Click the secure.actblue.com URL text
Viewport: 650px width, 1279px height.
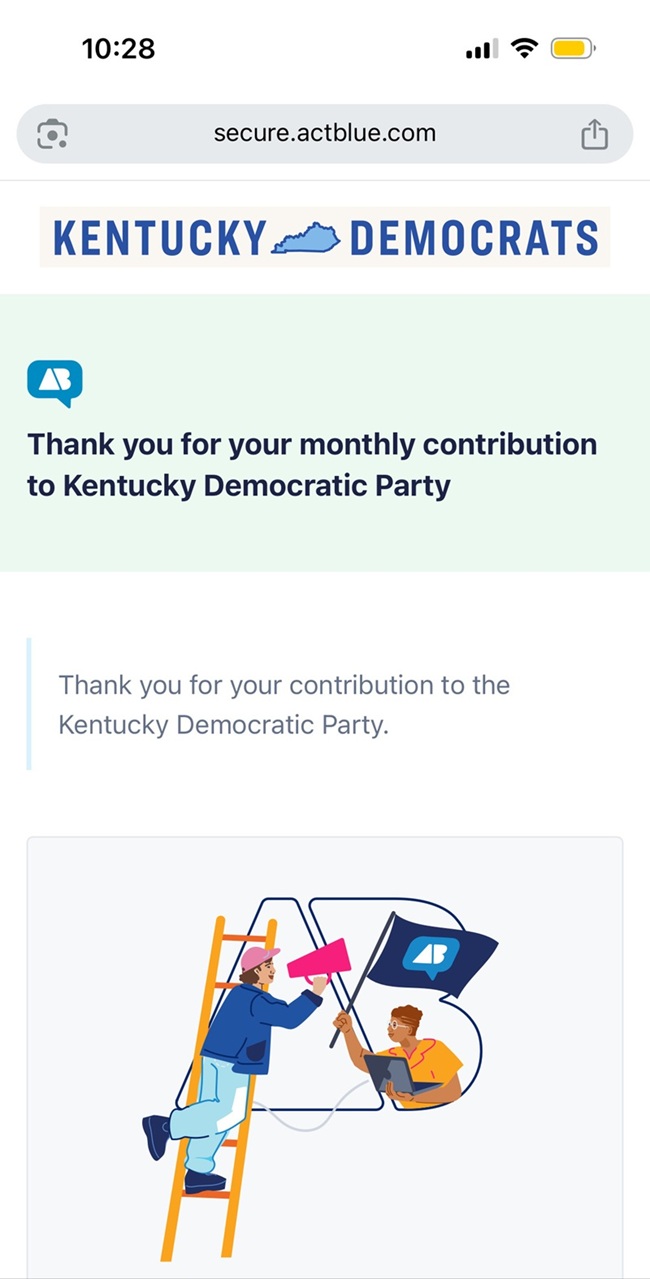324,134
